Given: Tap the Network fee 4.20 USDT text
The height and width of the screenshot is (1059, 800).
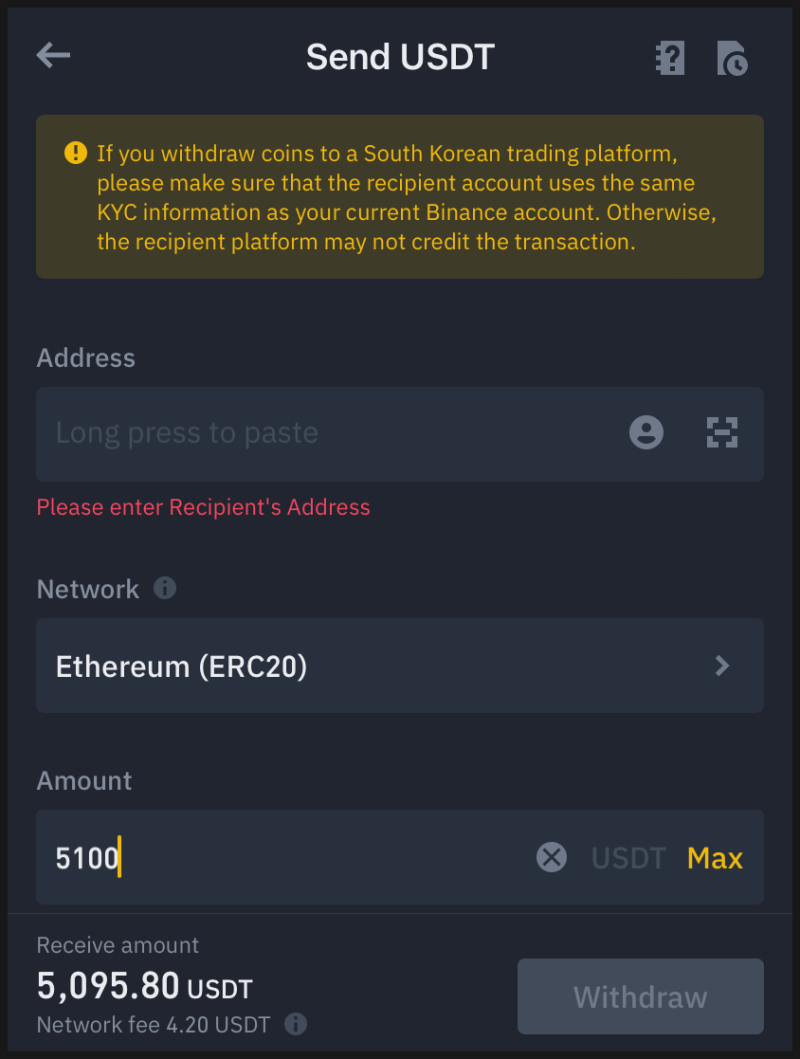Looking at the screenshot, I should click(153, 1025).
